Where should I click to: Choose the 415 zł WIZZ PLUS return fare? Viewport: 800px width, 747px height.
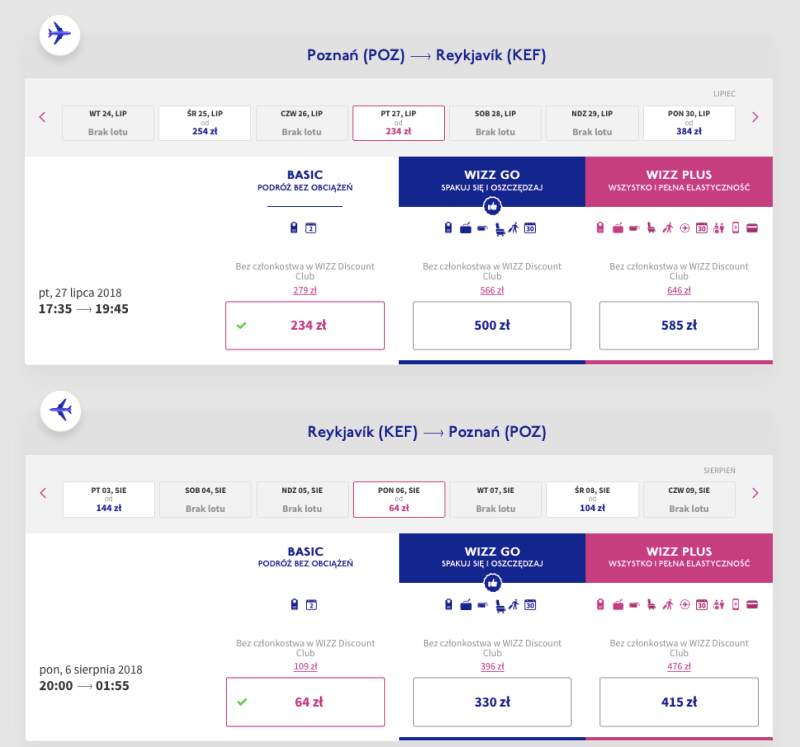tap(679, 702)
